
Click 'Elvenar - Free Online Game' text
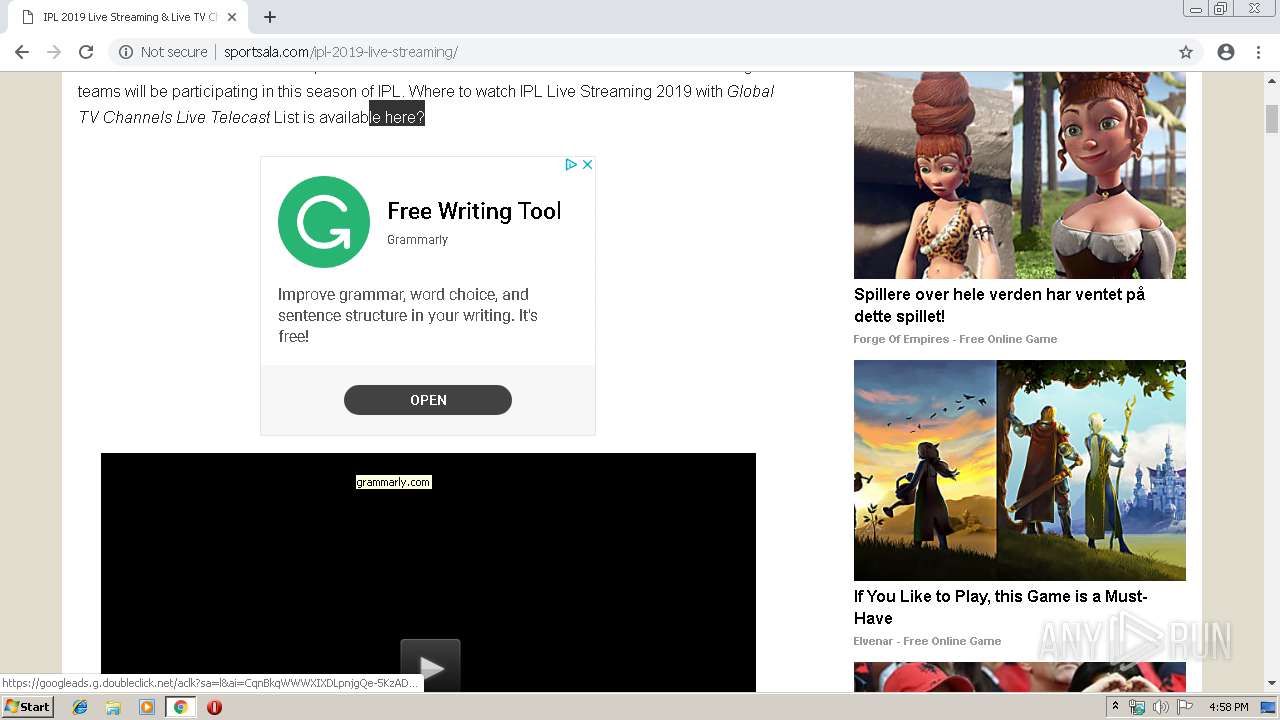tap(927, 641)
